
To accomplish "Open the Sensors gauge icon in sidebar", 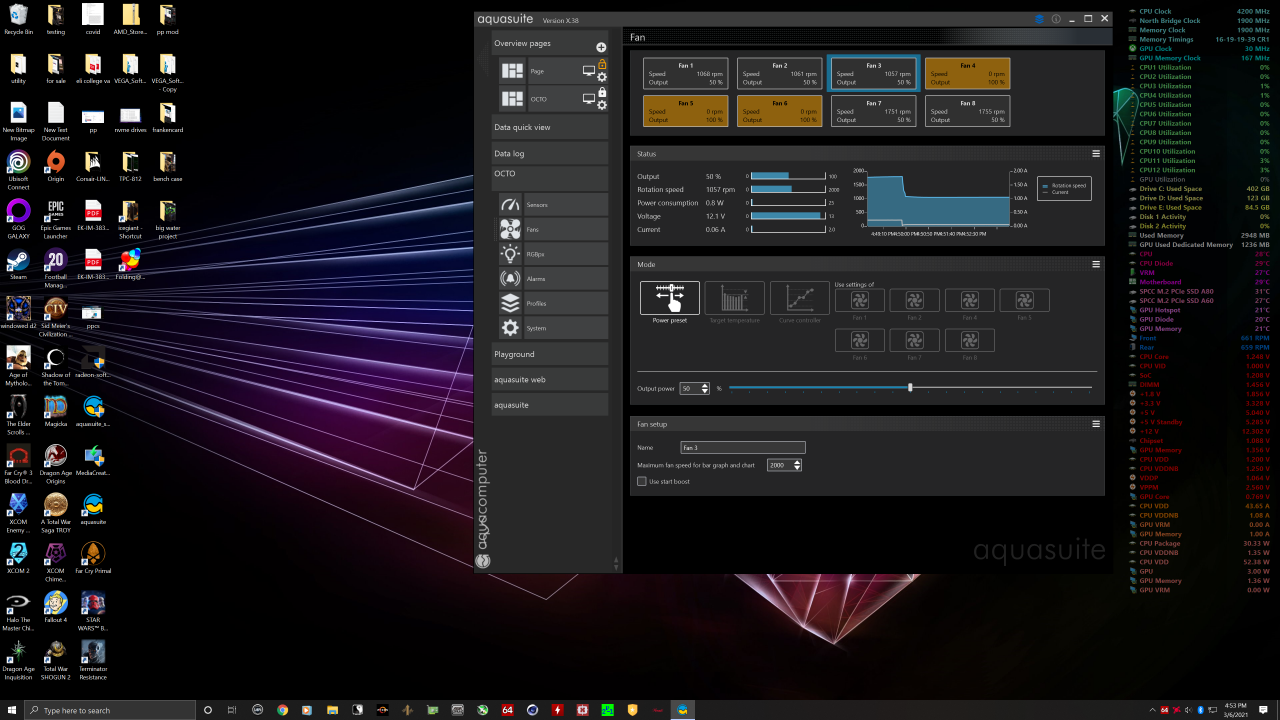I will [x=510, y=205].
